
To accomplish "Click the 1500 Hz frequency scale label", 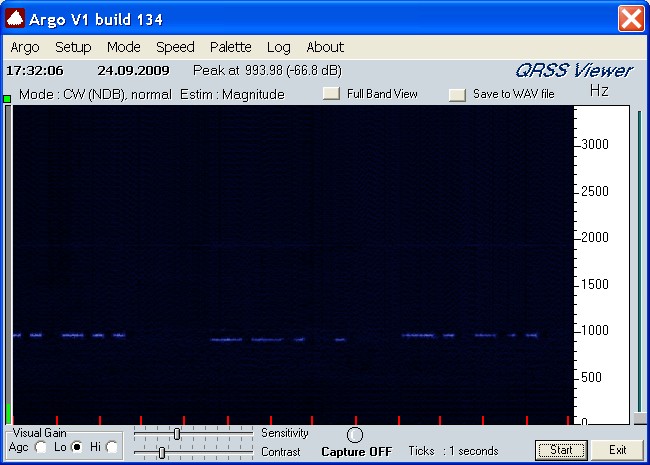I will (x=595, y=284).
